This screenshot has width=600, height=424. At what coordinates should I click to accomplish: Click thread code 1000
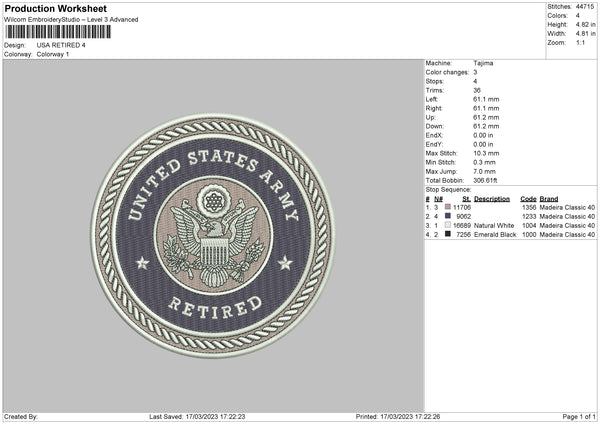[x=529, y=235]
